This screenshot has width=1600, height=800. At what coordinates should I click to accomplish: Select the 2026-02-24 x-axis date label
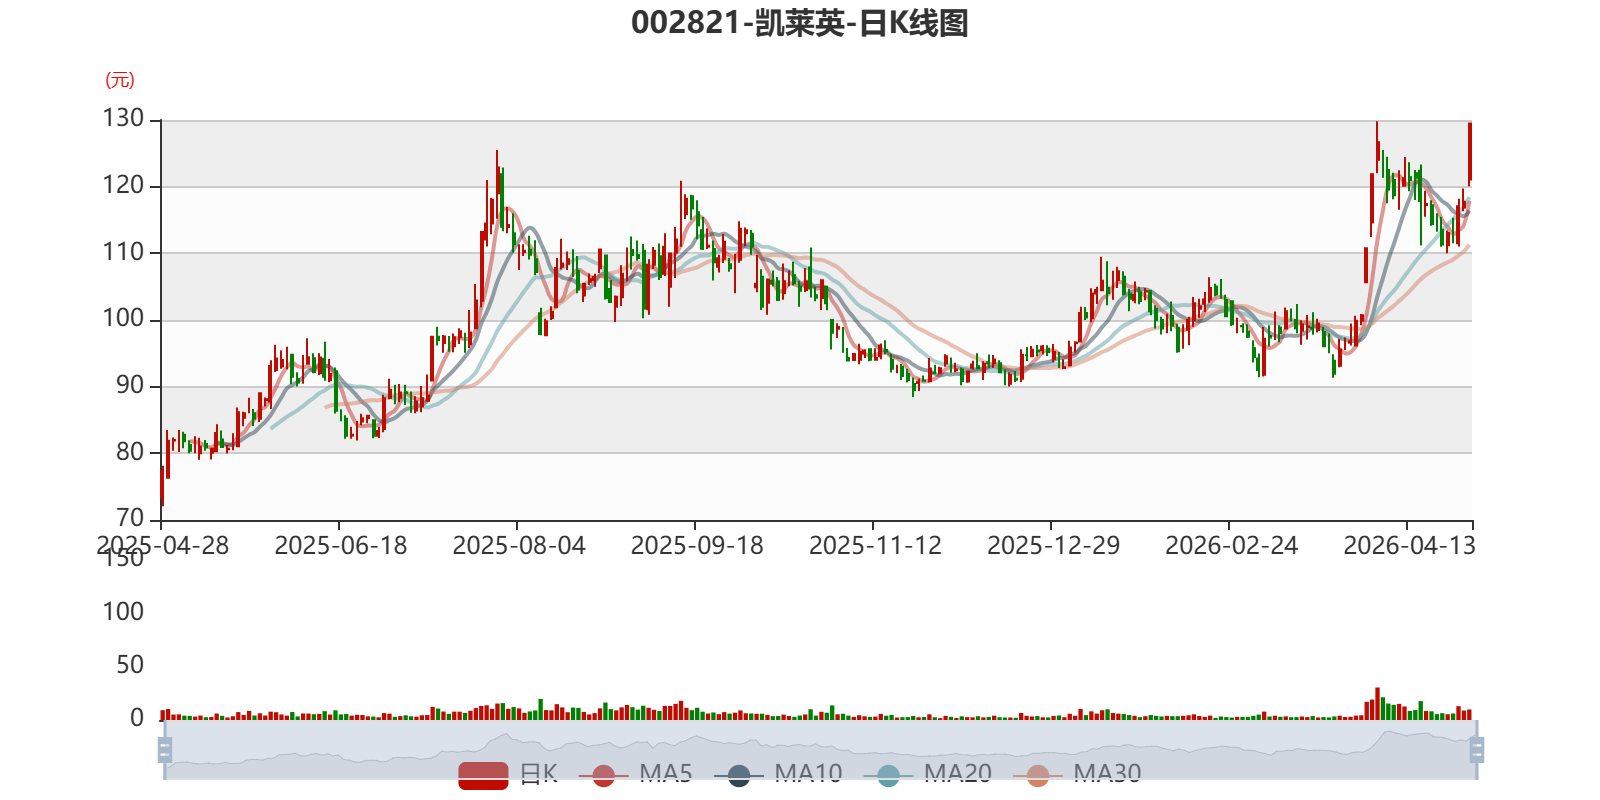tap(1231, 545)
